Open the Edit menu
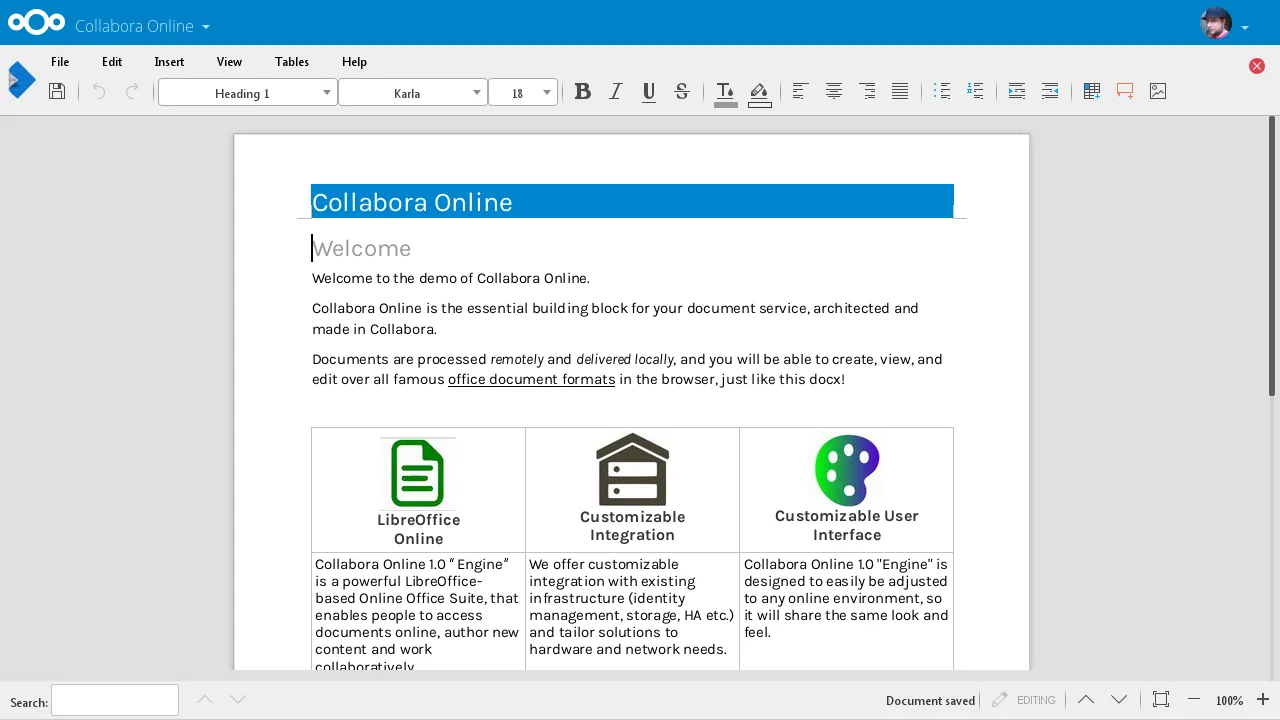 [112, 62]
